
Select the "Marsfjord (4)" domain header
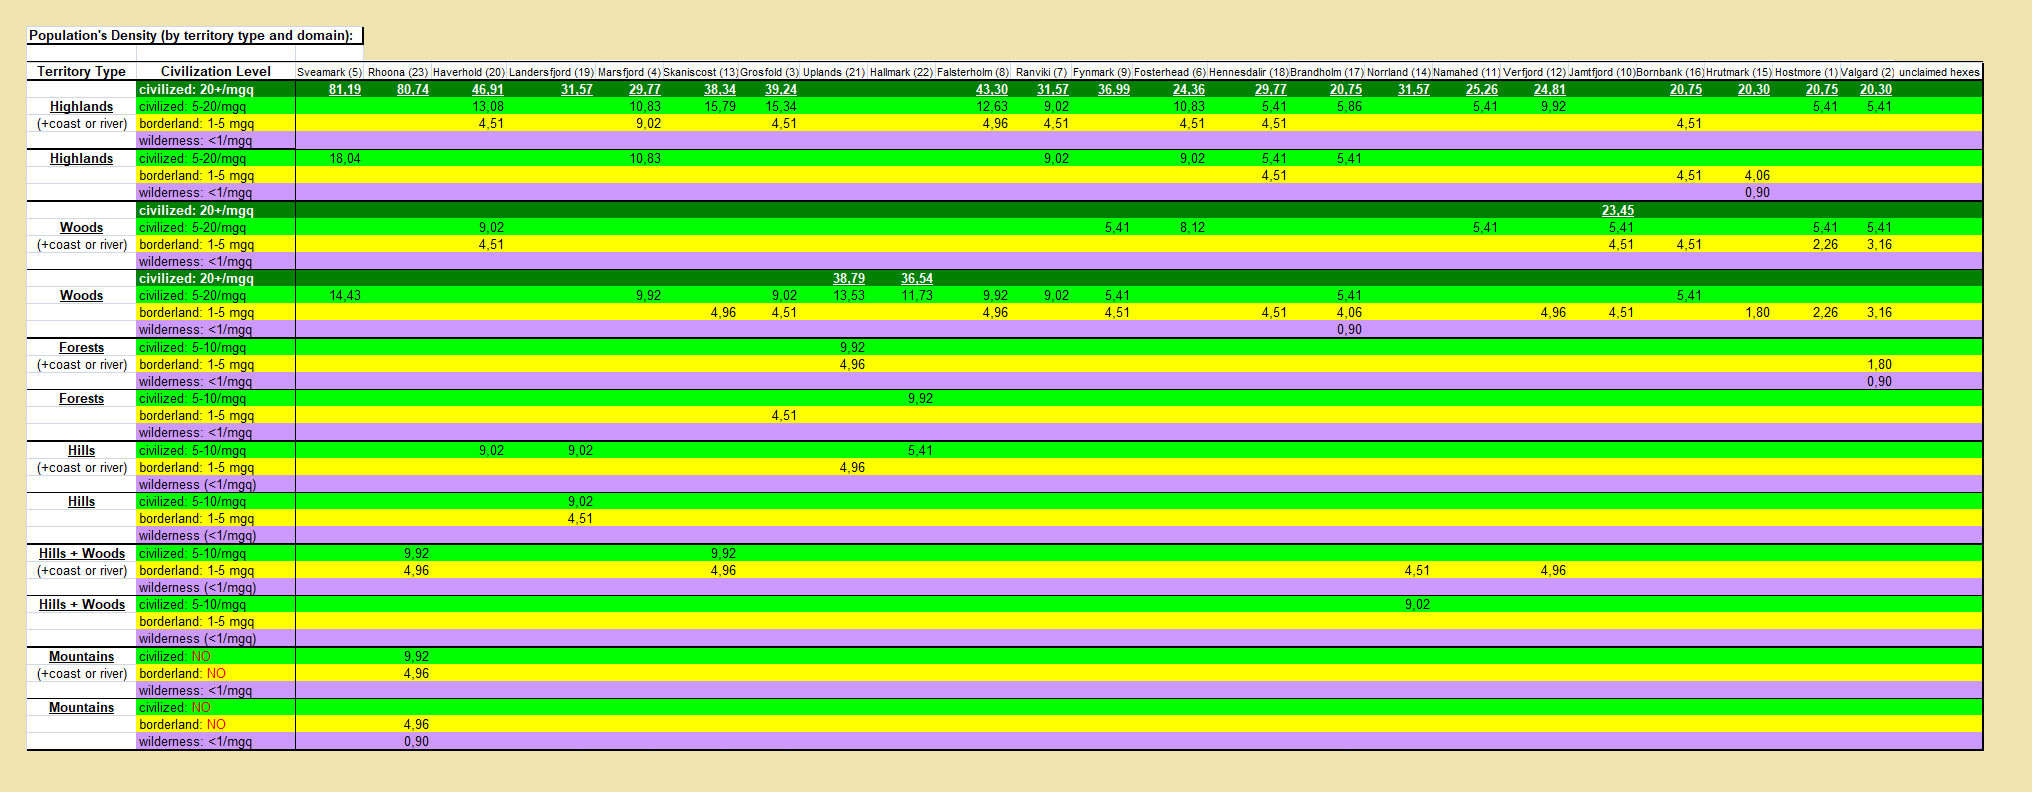pos(629,72)
